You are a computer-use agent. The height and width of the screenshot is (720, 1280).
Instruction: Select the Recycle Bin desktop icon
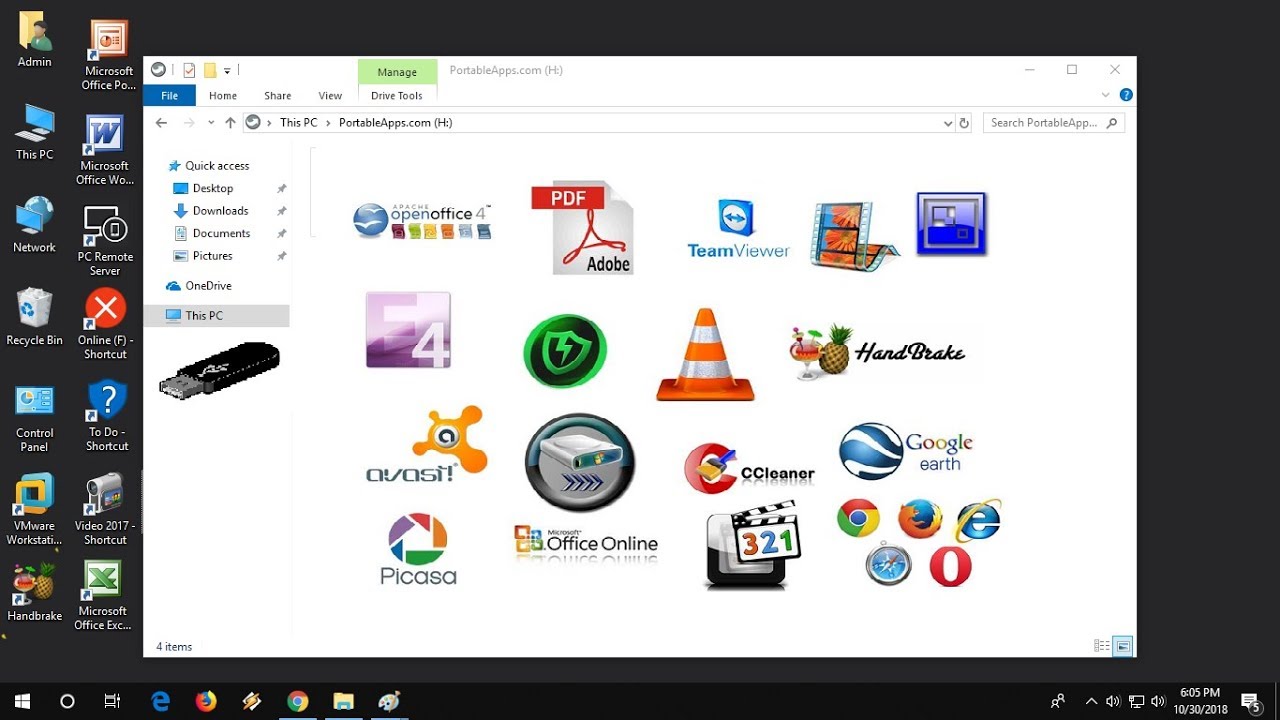point(34,317)
